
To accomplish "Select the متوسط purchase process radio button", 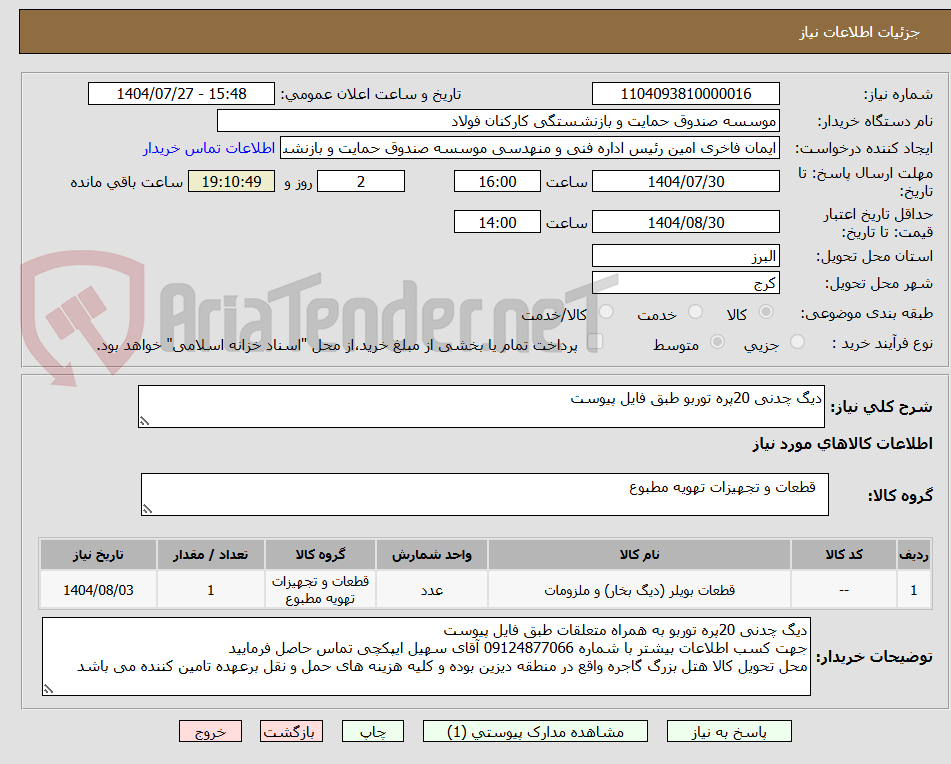I will pyautogui.click(x=716, y=343).
